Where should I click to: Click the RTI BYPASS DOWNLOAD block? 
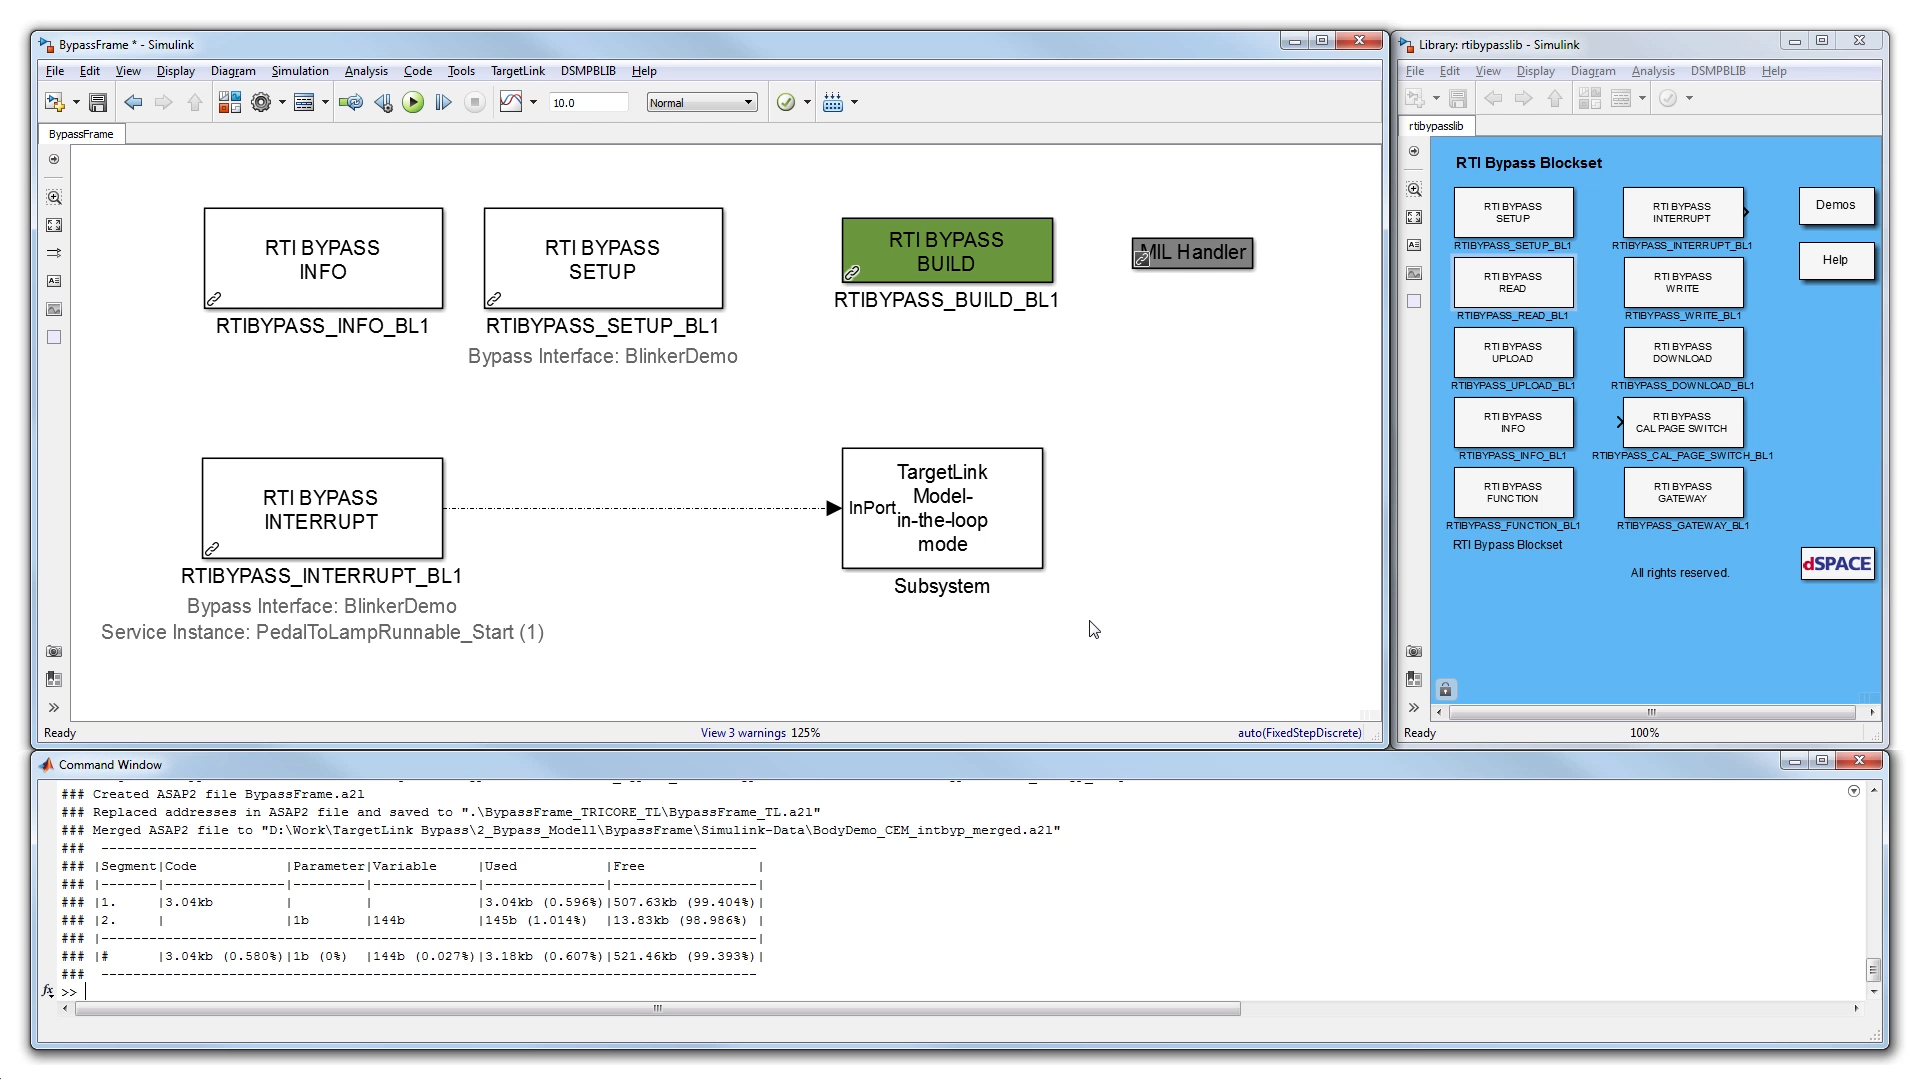click(x=1681, y=352)
